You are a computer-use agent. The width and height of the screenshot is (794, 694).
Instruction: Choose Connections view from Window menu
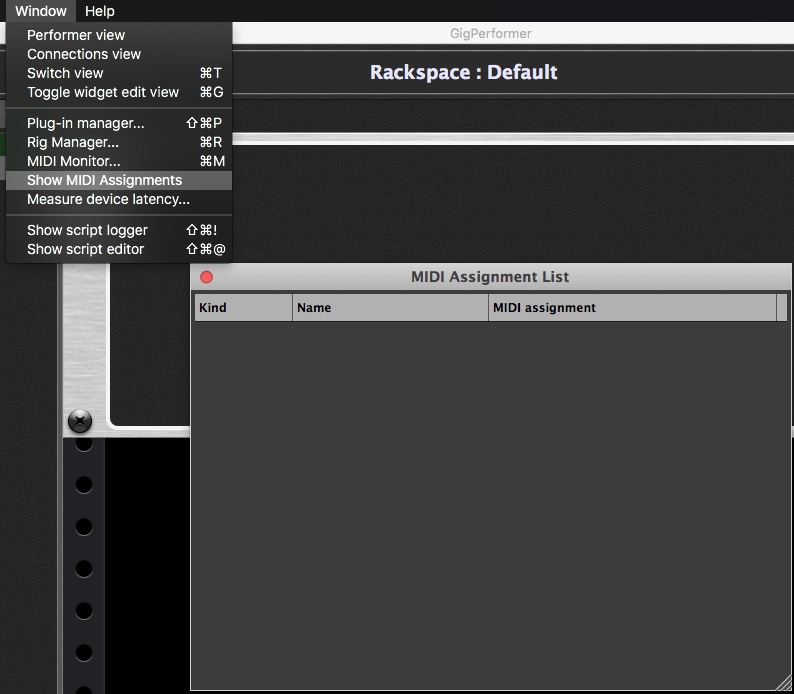[119, 54]
